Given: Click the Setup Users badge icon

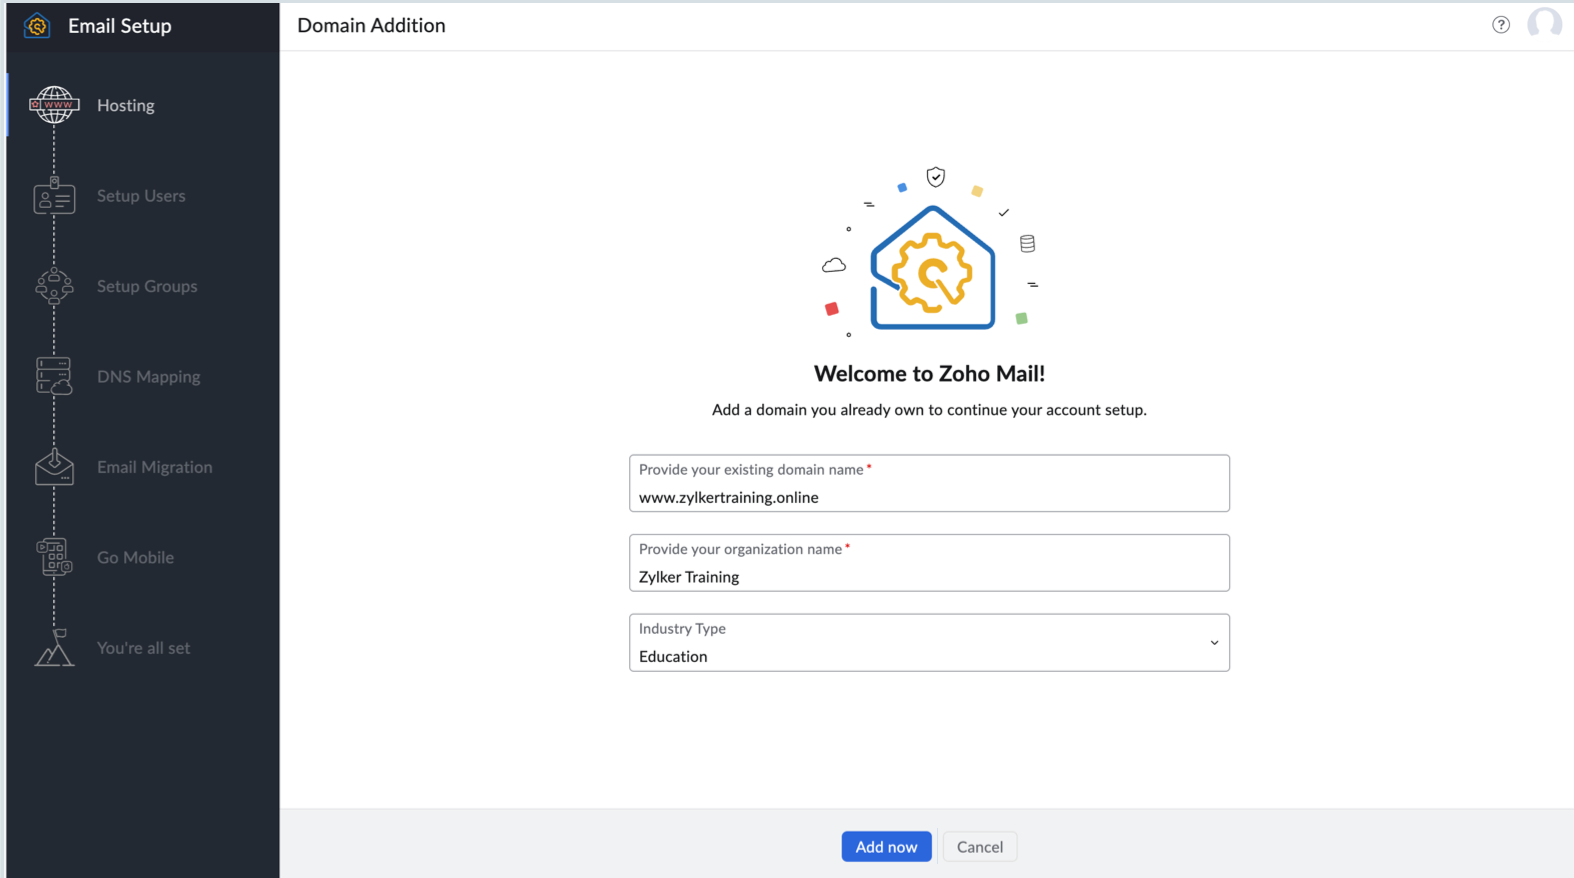Looking at the screenshot, I should coord(54,196).
